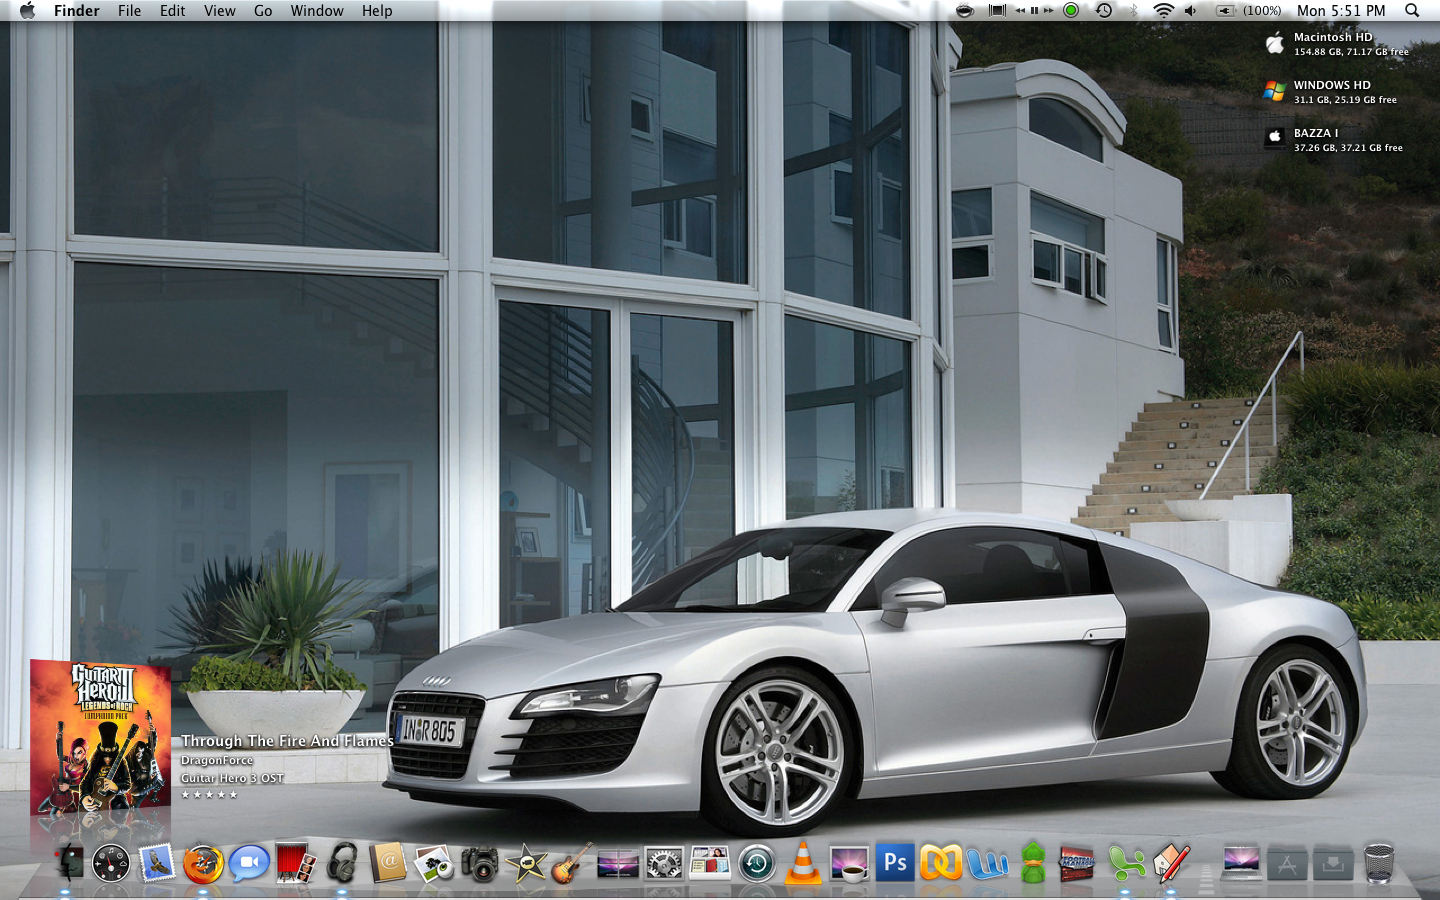Open Spaces from the Dock
Viewport: 1440px width, 900px height.
pos(618,863)
